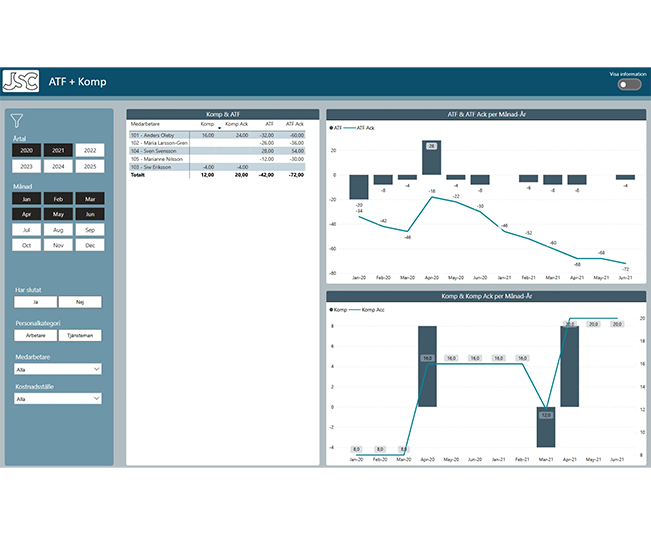The width and height of the screenshot is (651, 535).
Task: Select the Jul month filter
Action: 26,230
